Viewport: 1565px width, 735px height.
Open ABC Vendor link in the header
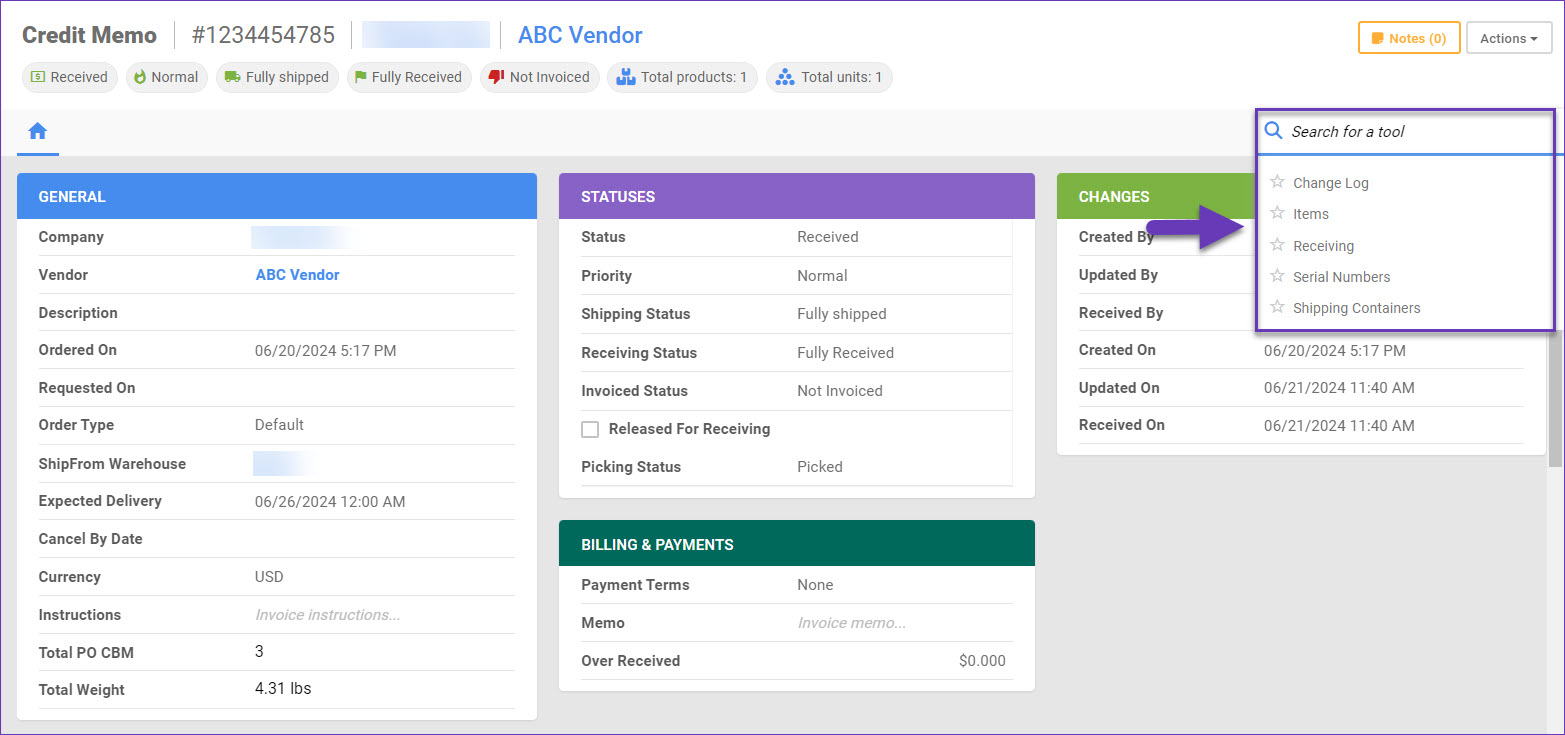point(580,36)
